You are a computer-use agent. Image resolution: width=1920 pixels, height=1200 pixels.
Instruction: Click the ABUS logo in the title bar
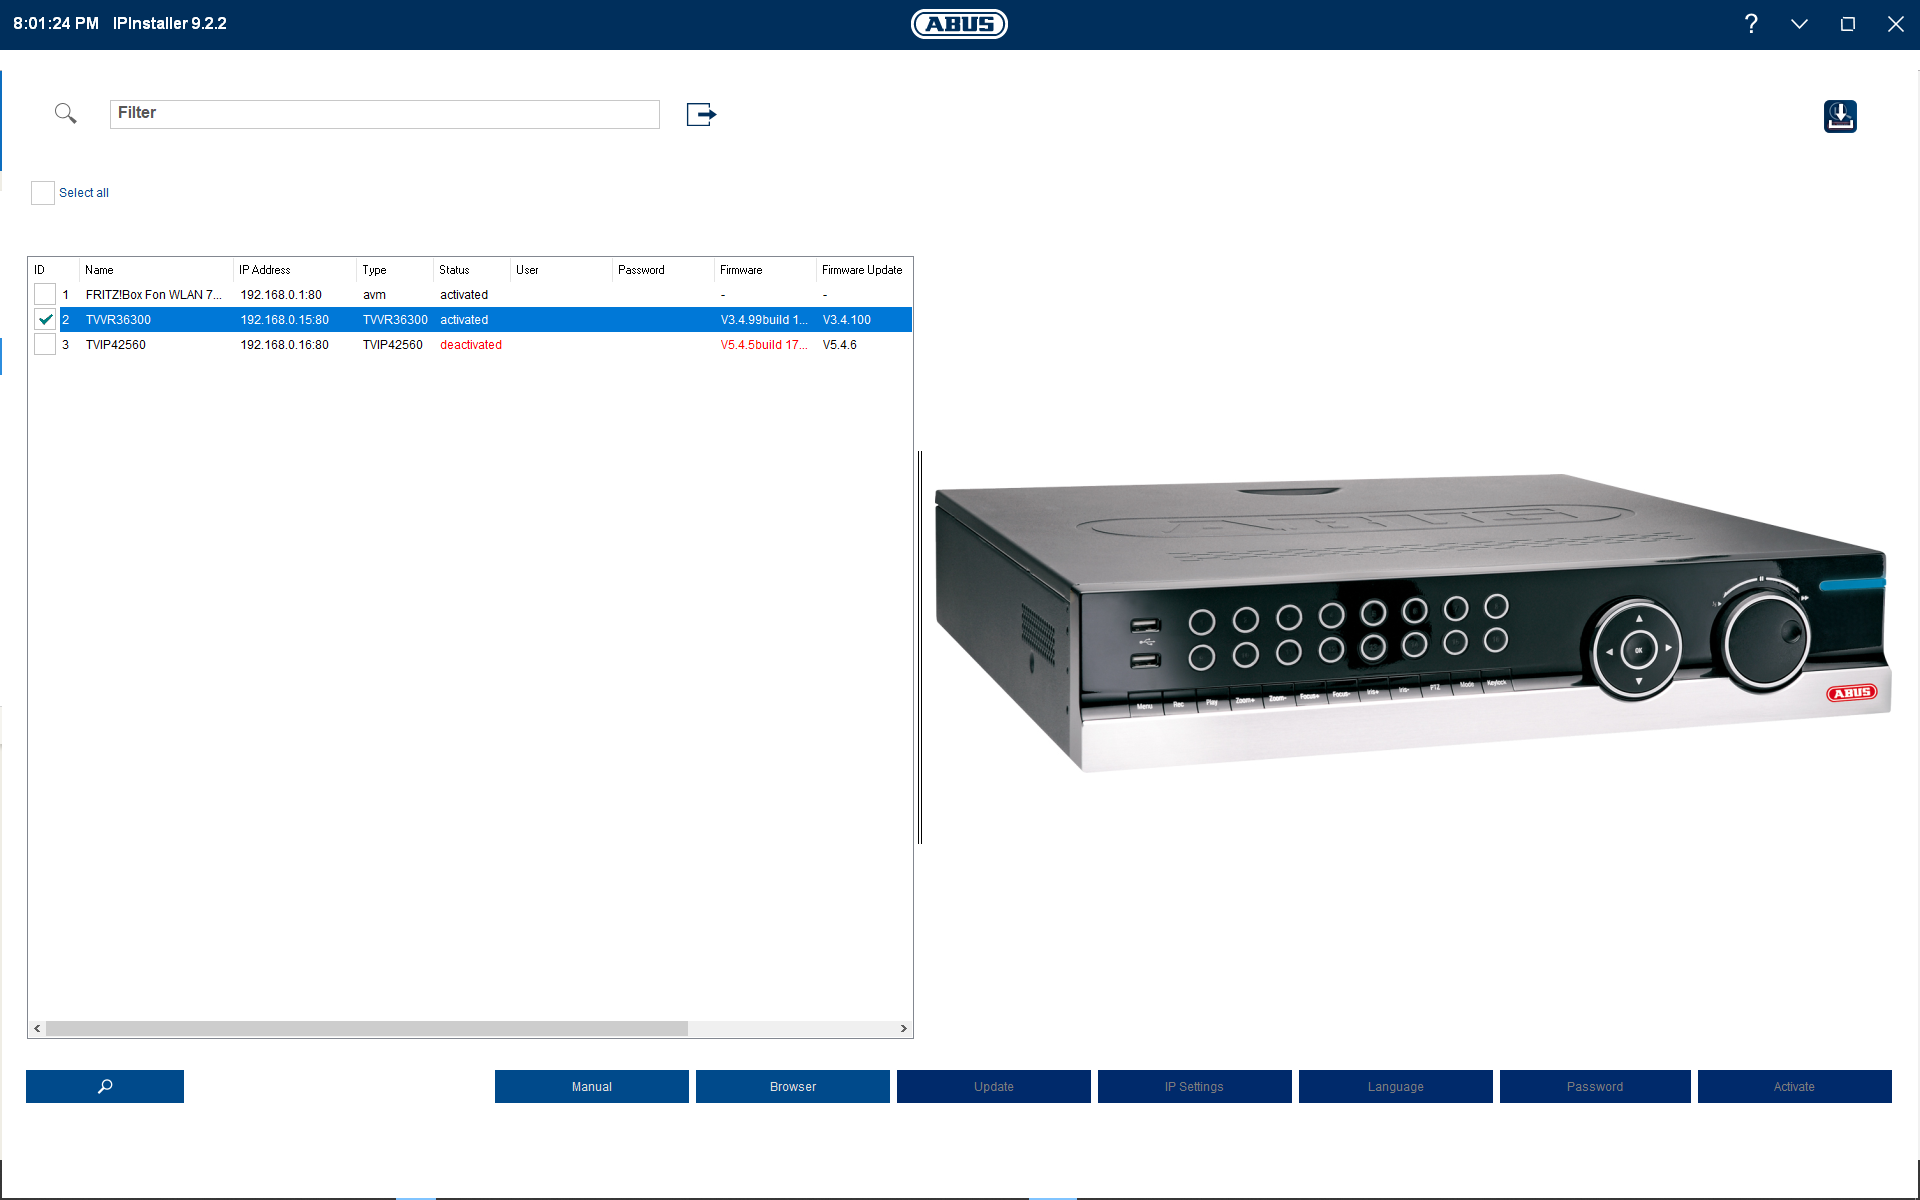(x=959, y=24)
